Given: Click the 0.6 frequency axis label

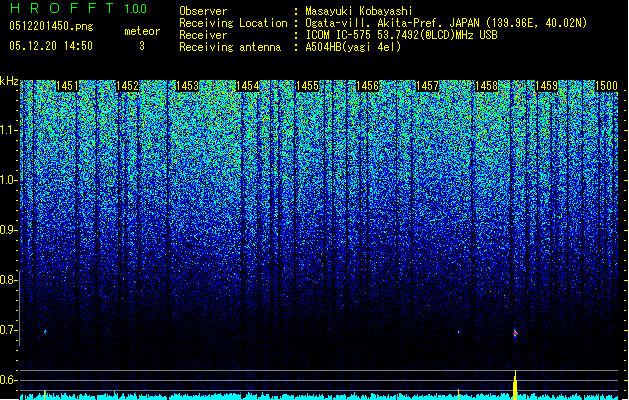Looking at the screenshot, I should [8, 380].
